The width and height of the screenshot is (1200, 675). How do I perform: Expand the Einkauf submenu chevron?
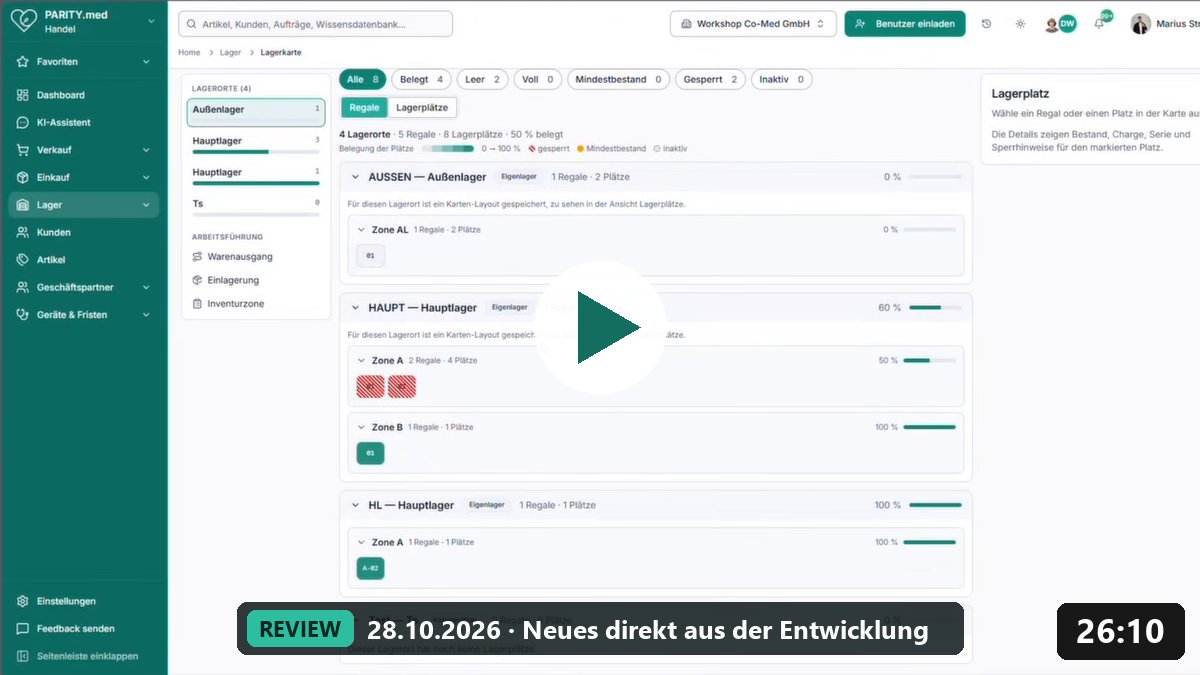coord(146,178)
